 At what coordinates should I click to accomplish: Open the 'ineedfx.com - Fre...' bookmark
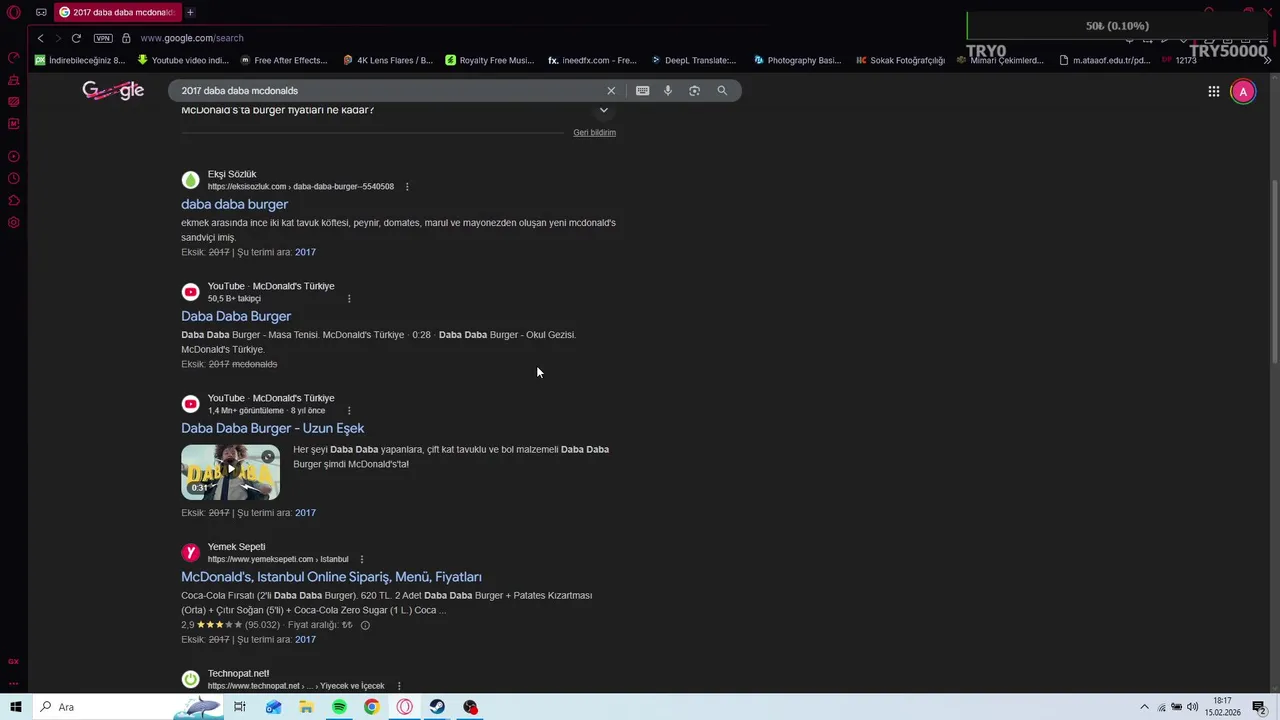point(592,60)
